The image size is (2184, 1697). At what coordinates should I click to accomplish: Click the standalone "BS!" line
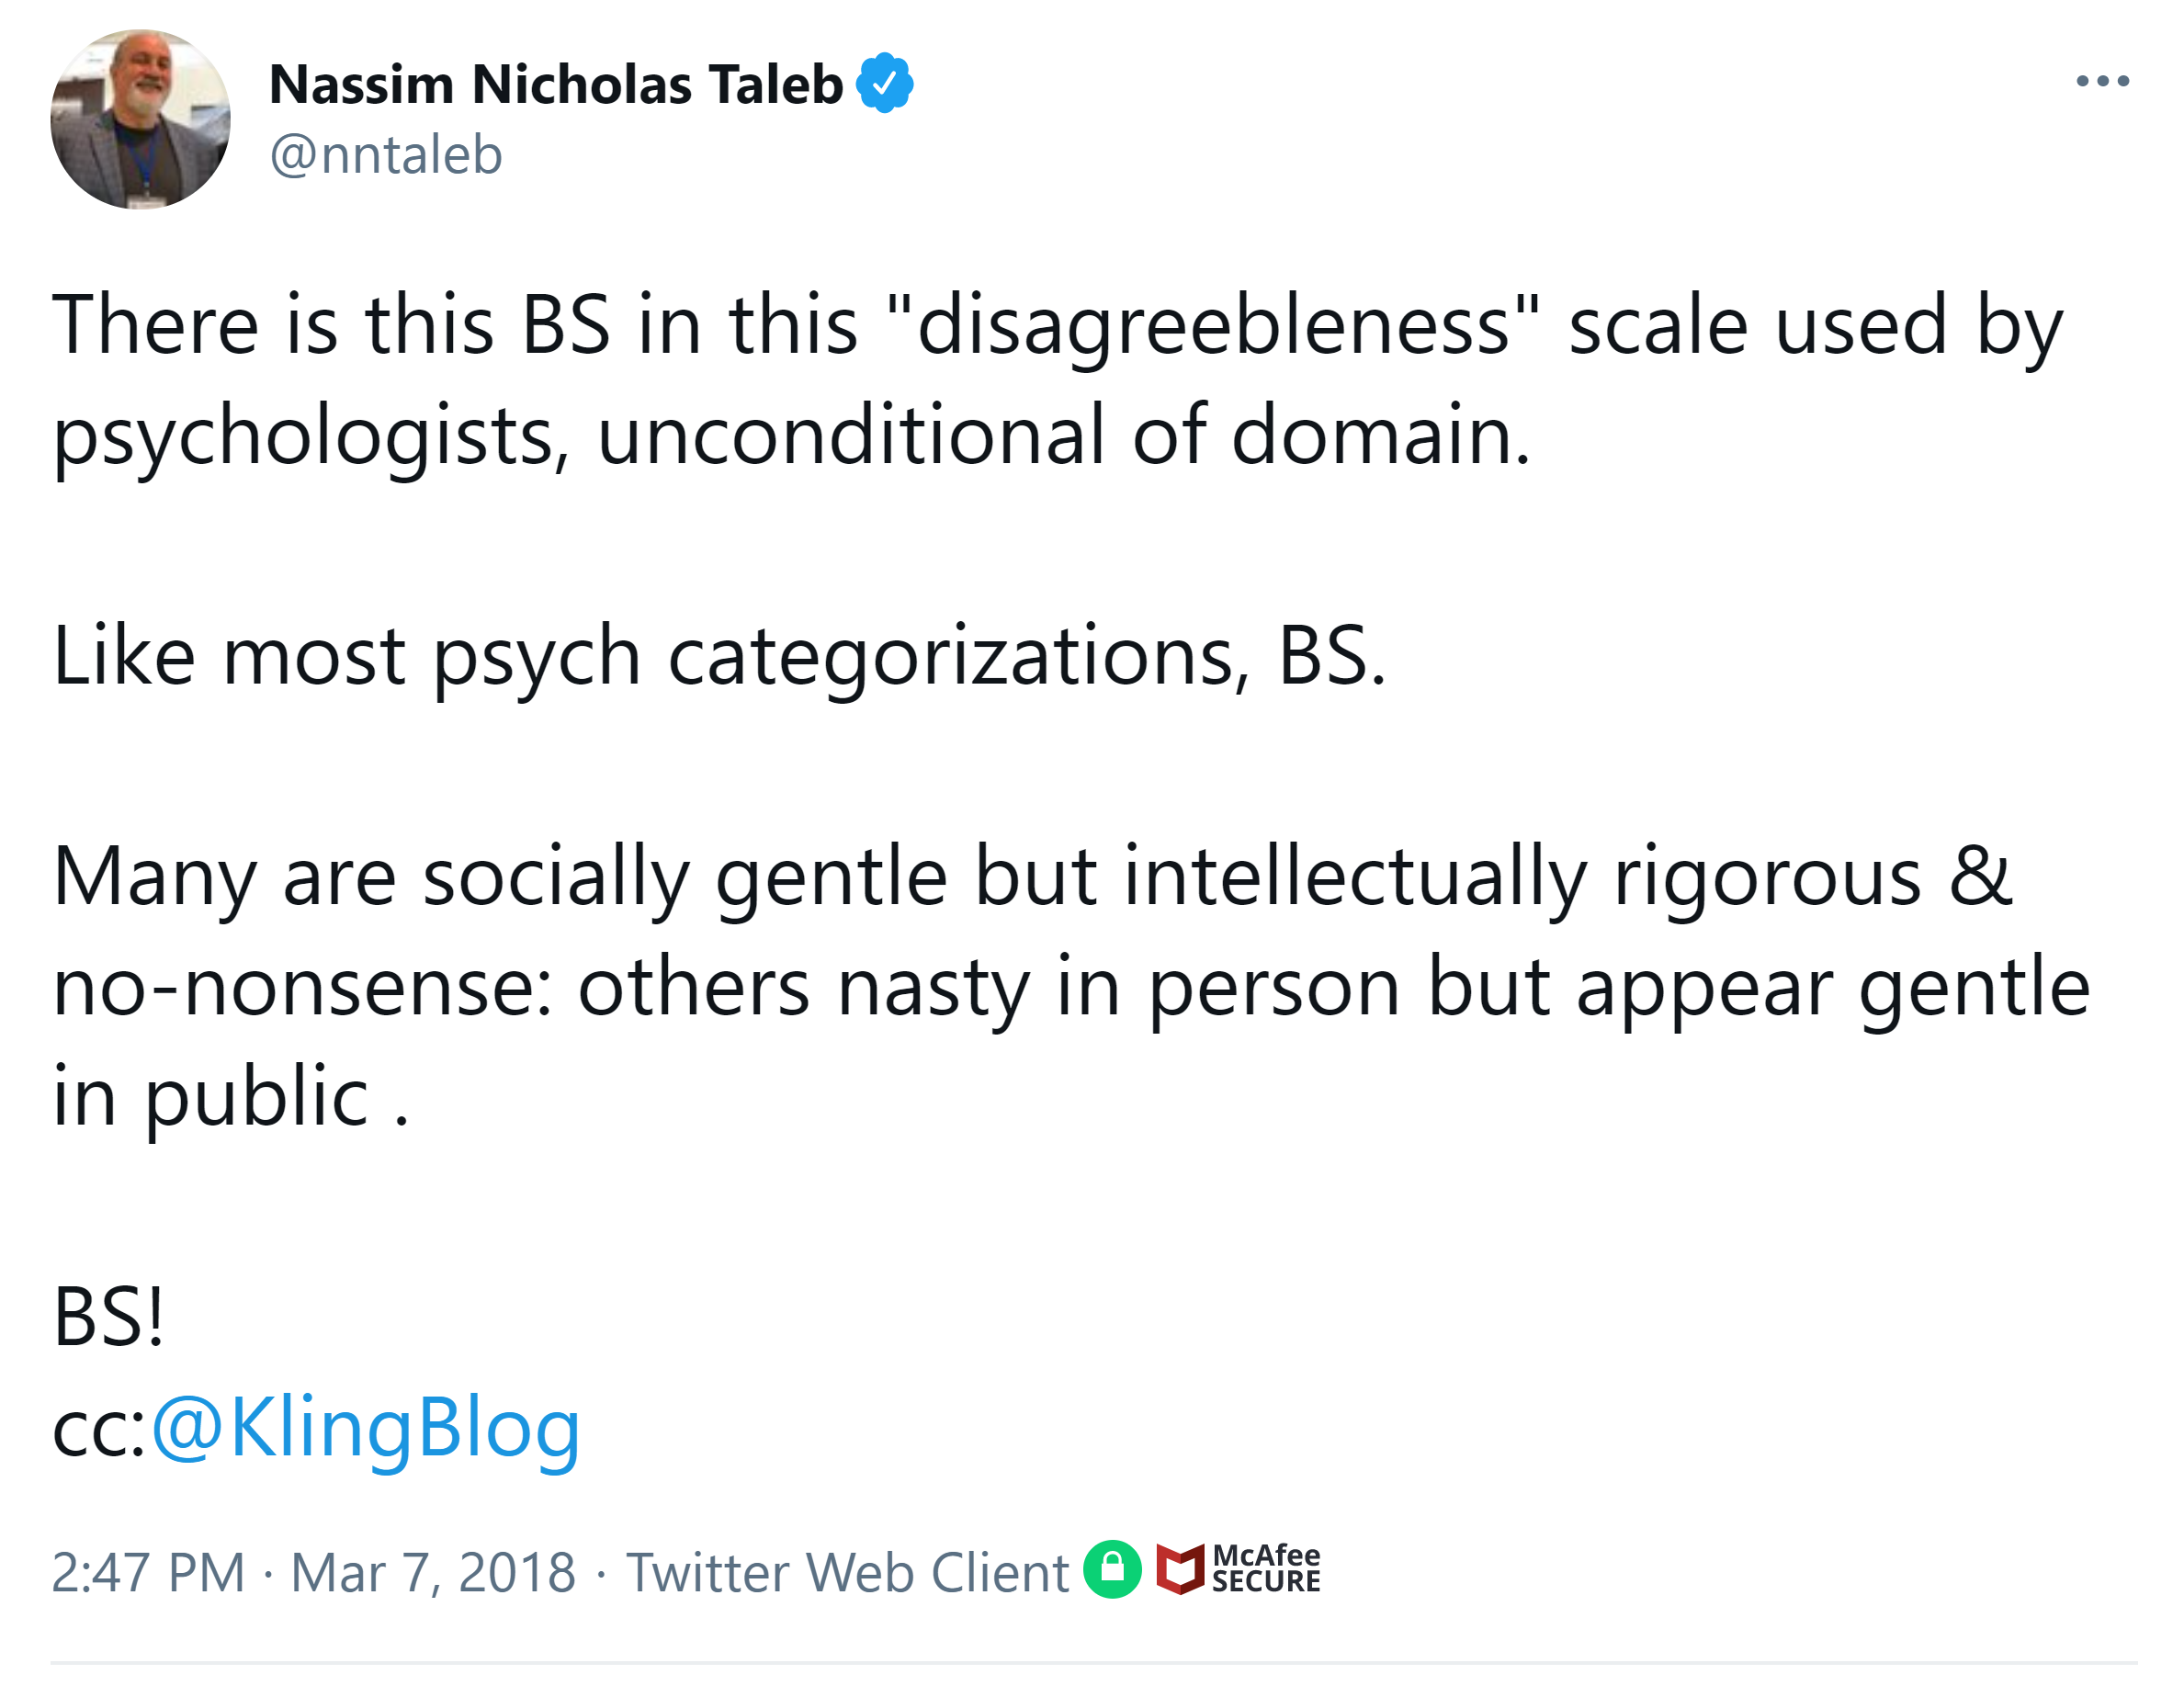108,1318
